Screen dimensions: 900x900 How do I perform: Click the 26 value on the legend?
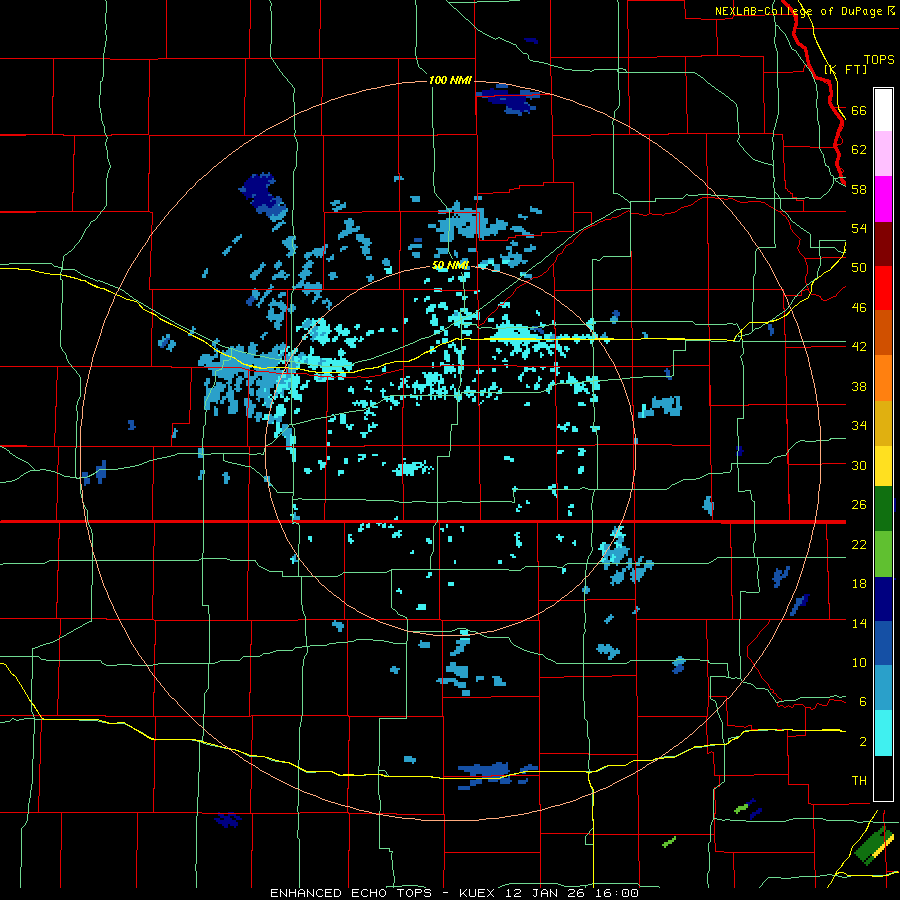click(x=859, y=505)
